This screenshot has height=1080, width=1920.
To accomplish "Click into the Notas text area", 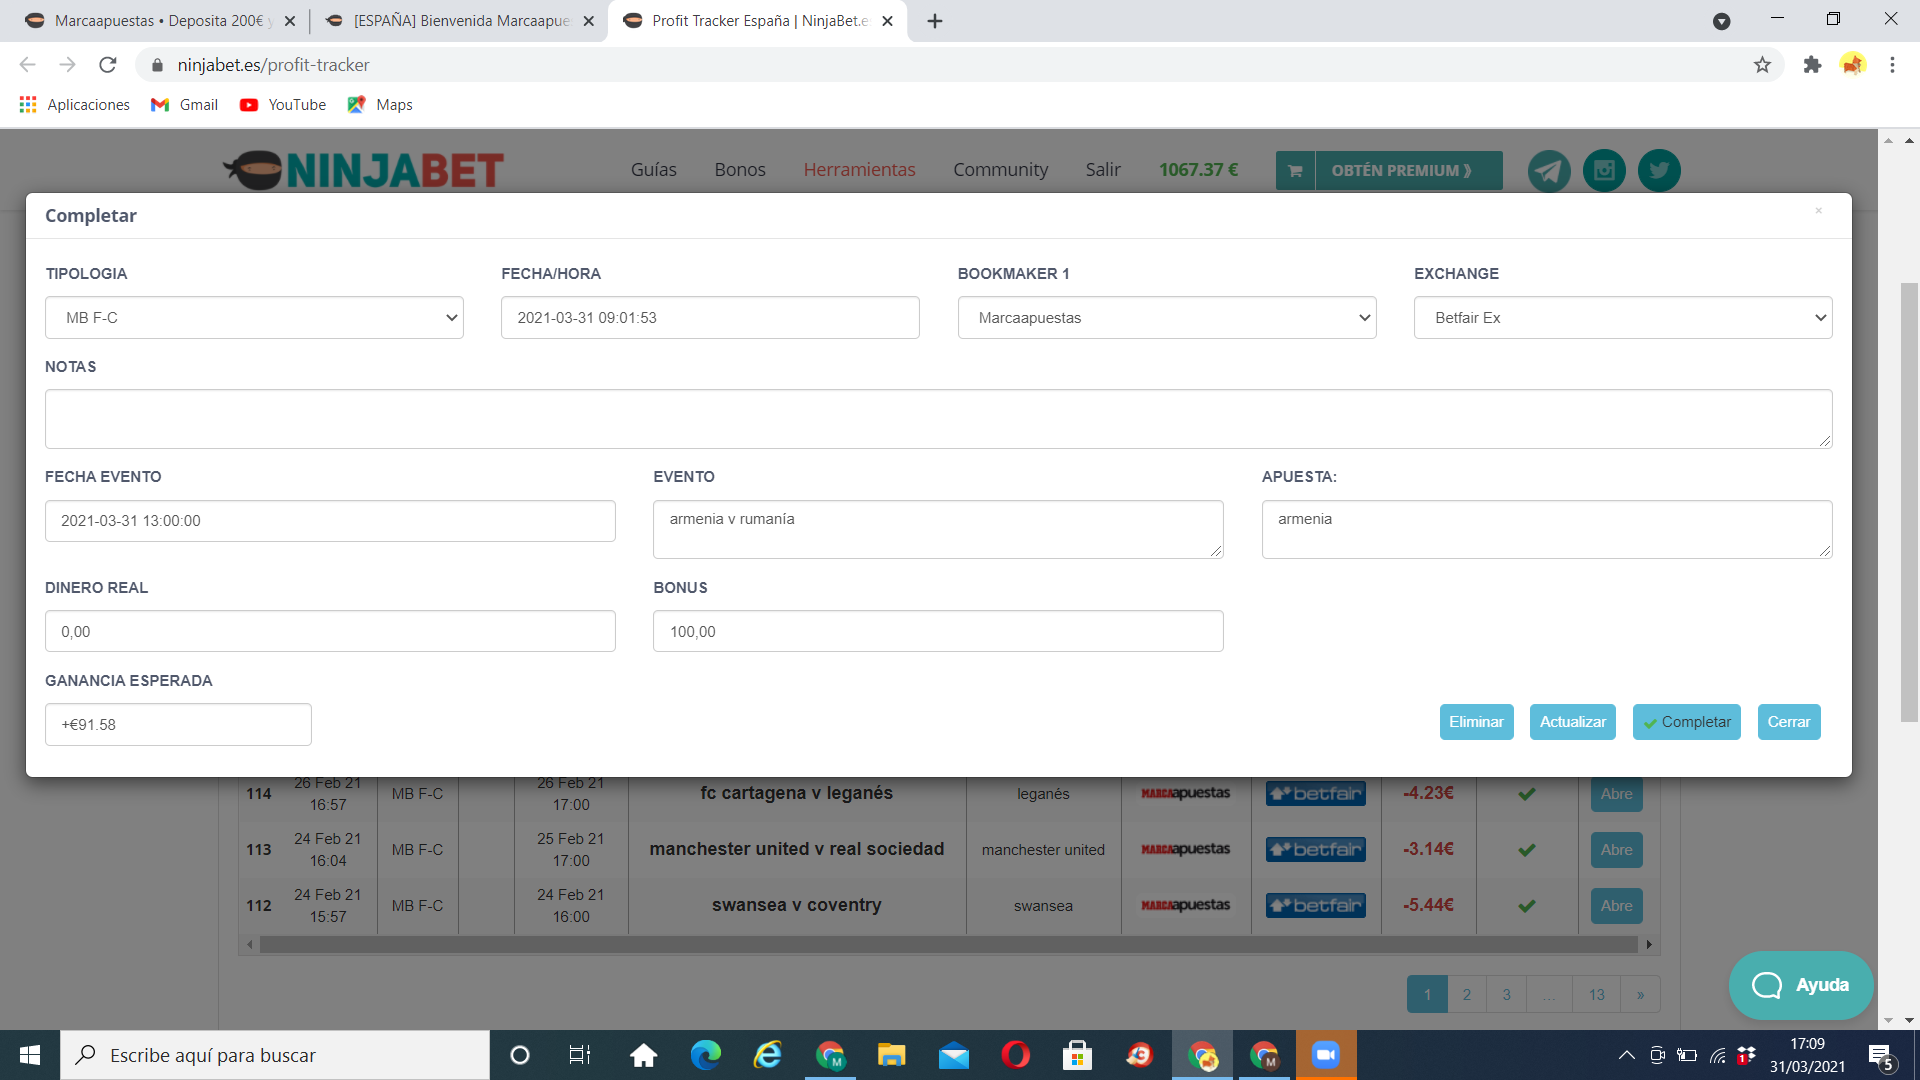I will (x=937, y=419).
